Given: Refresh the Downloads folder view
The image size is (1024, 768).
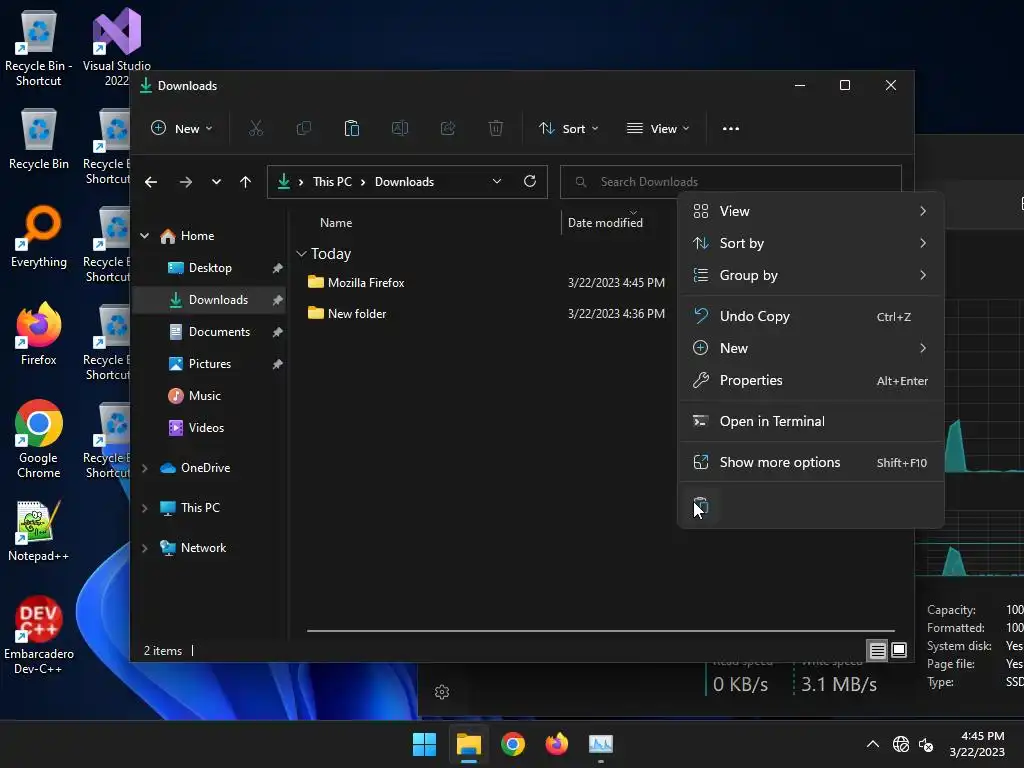Looking at the screenshot, I should pyautogui.click(x=530, y=182).
